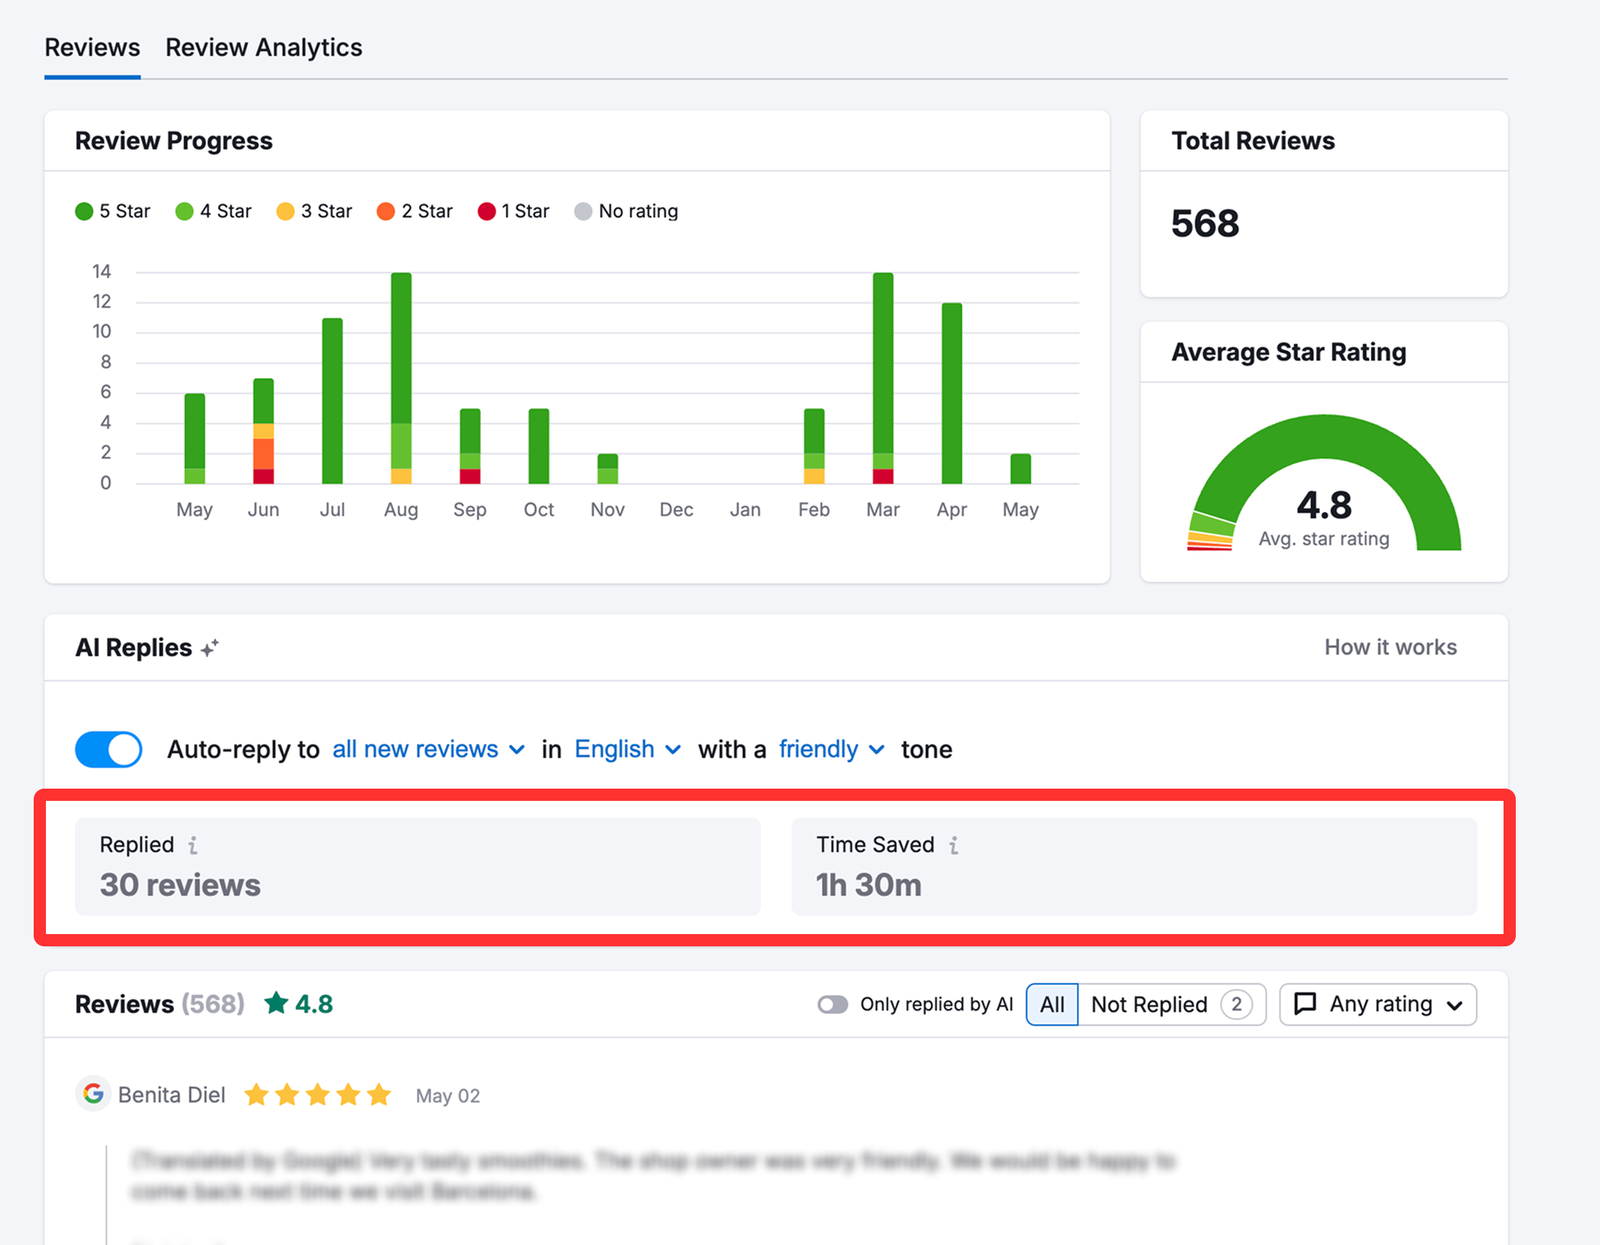Switch to the Review Analytics tab

[x=264, y=47]
